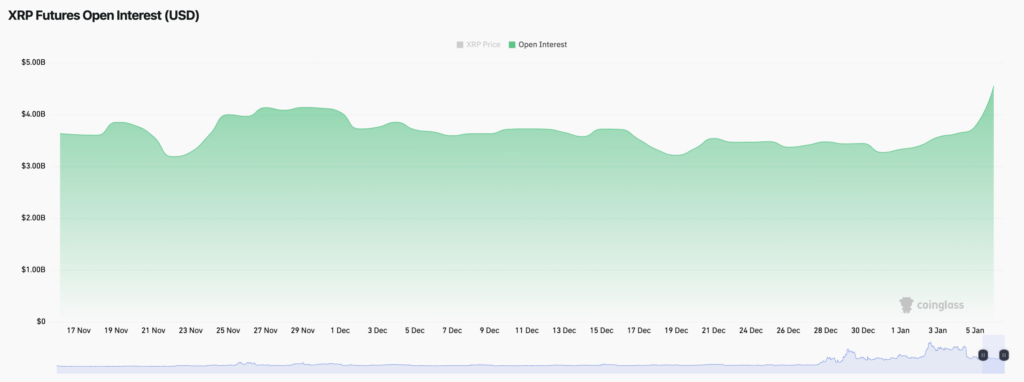Click the $5.00B y-axis label

click(x=33, y=63)
